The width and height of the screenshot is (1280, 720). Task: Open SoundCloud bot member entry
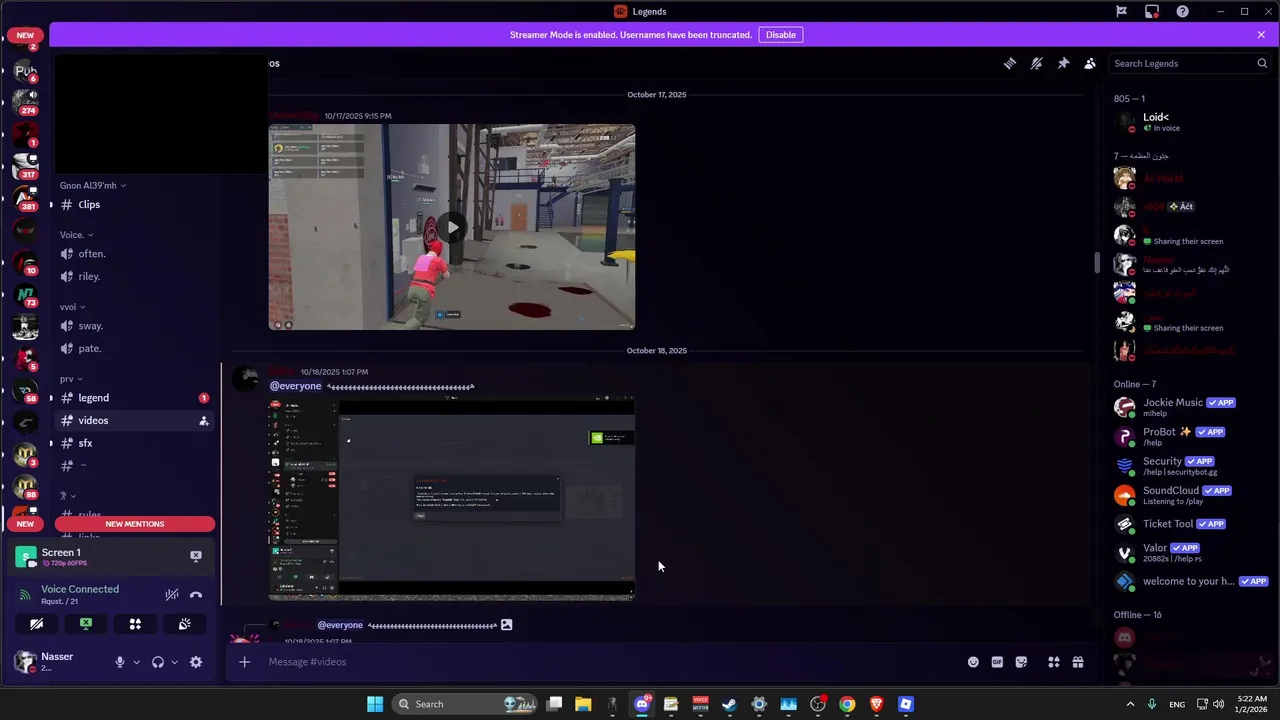pyautogui.click(x=1190, y=495)
